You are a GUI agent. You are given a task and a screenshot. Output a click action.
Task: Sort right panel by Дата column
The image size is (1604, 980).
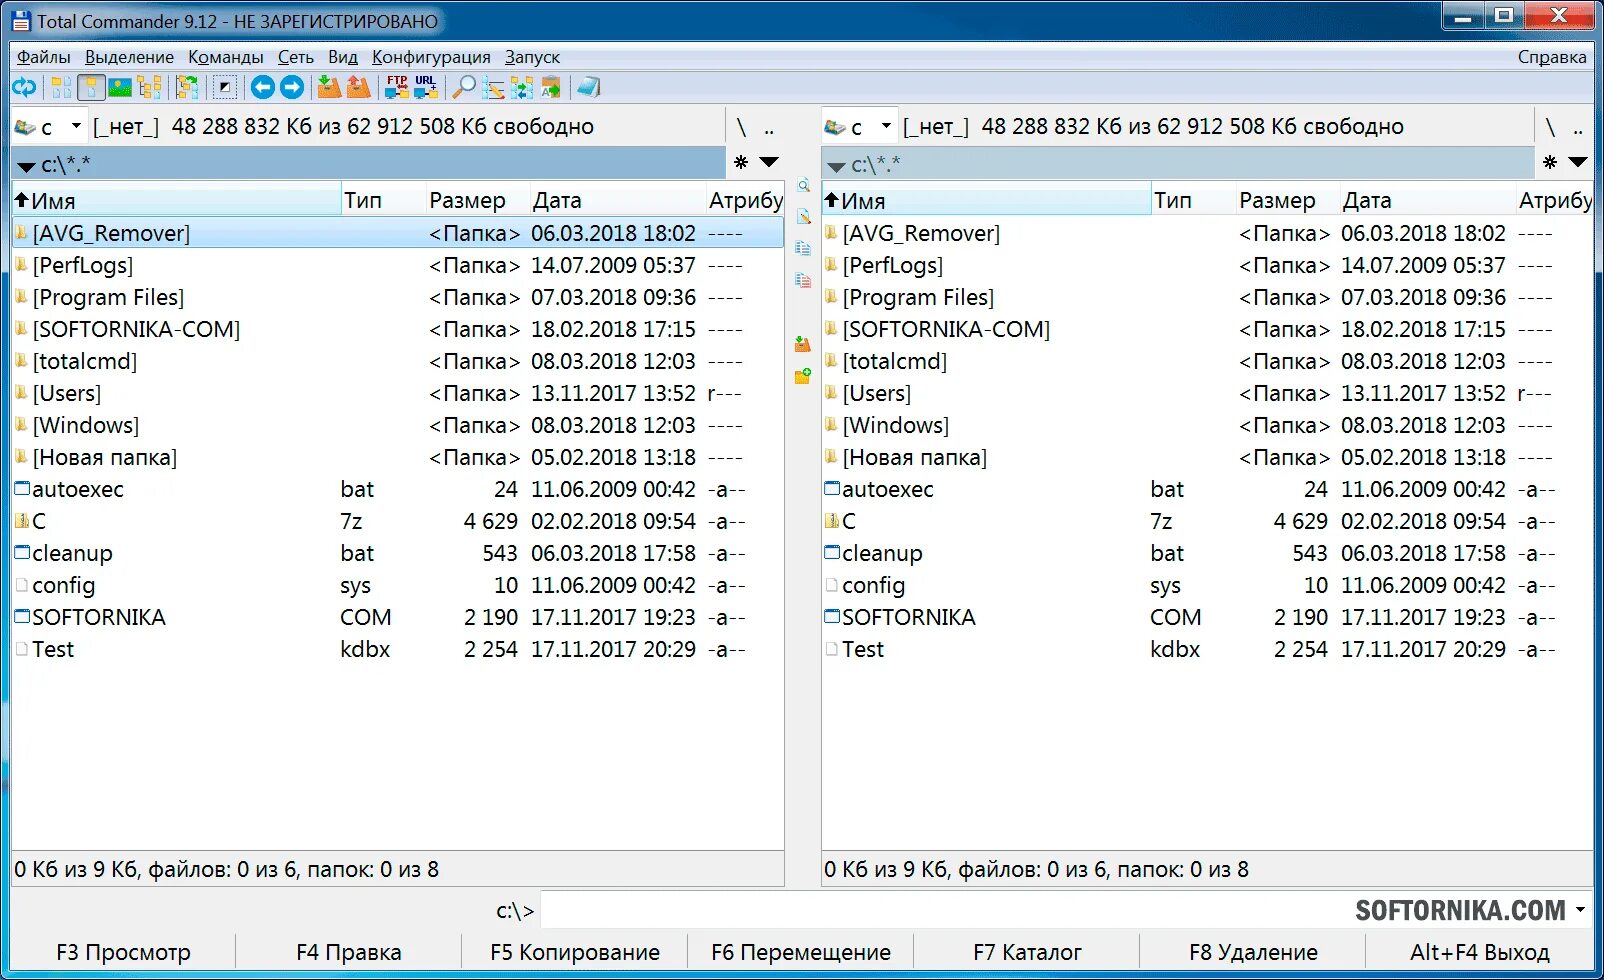1427,200
